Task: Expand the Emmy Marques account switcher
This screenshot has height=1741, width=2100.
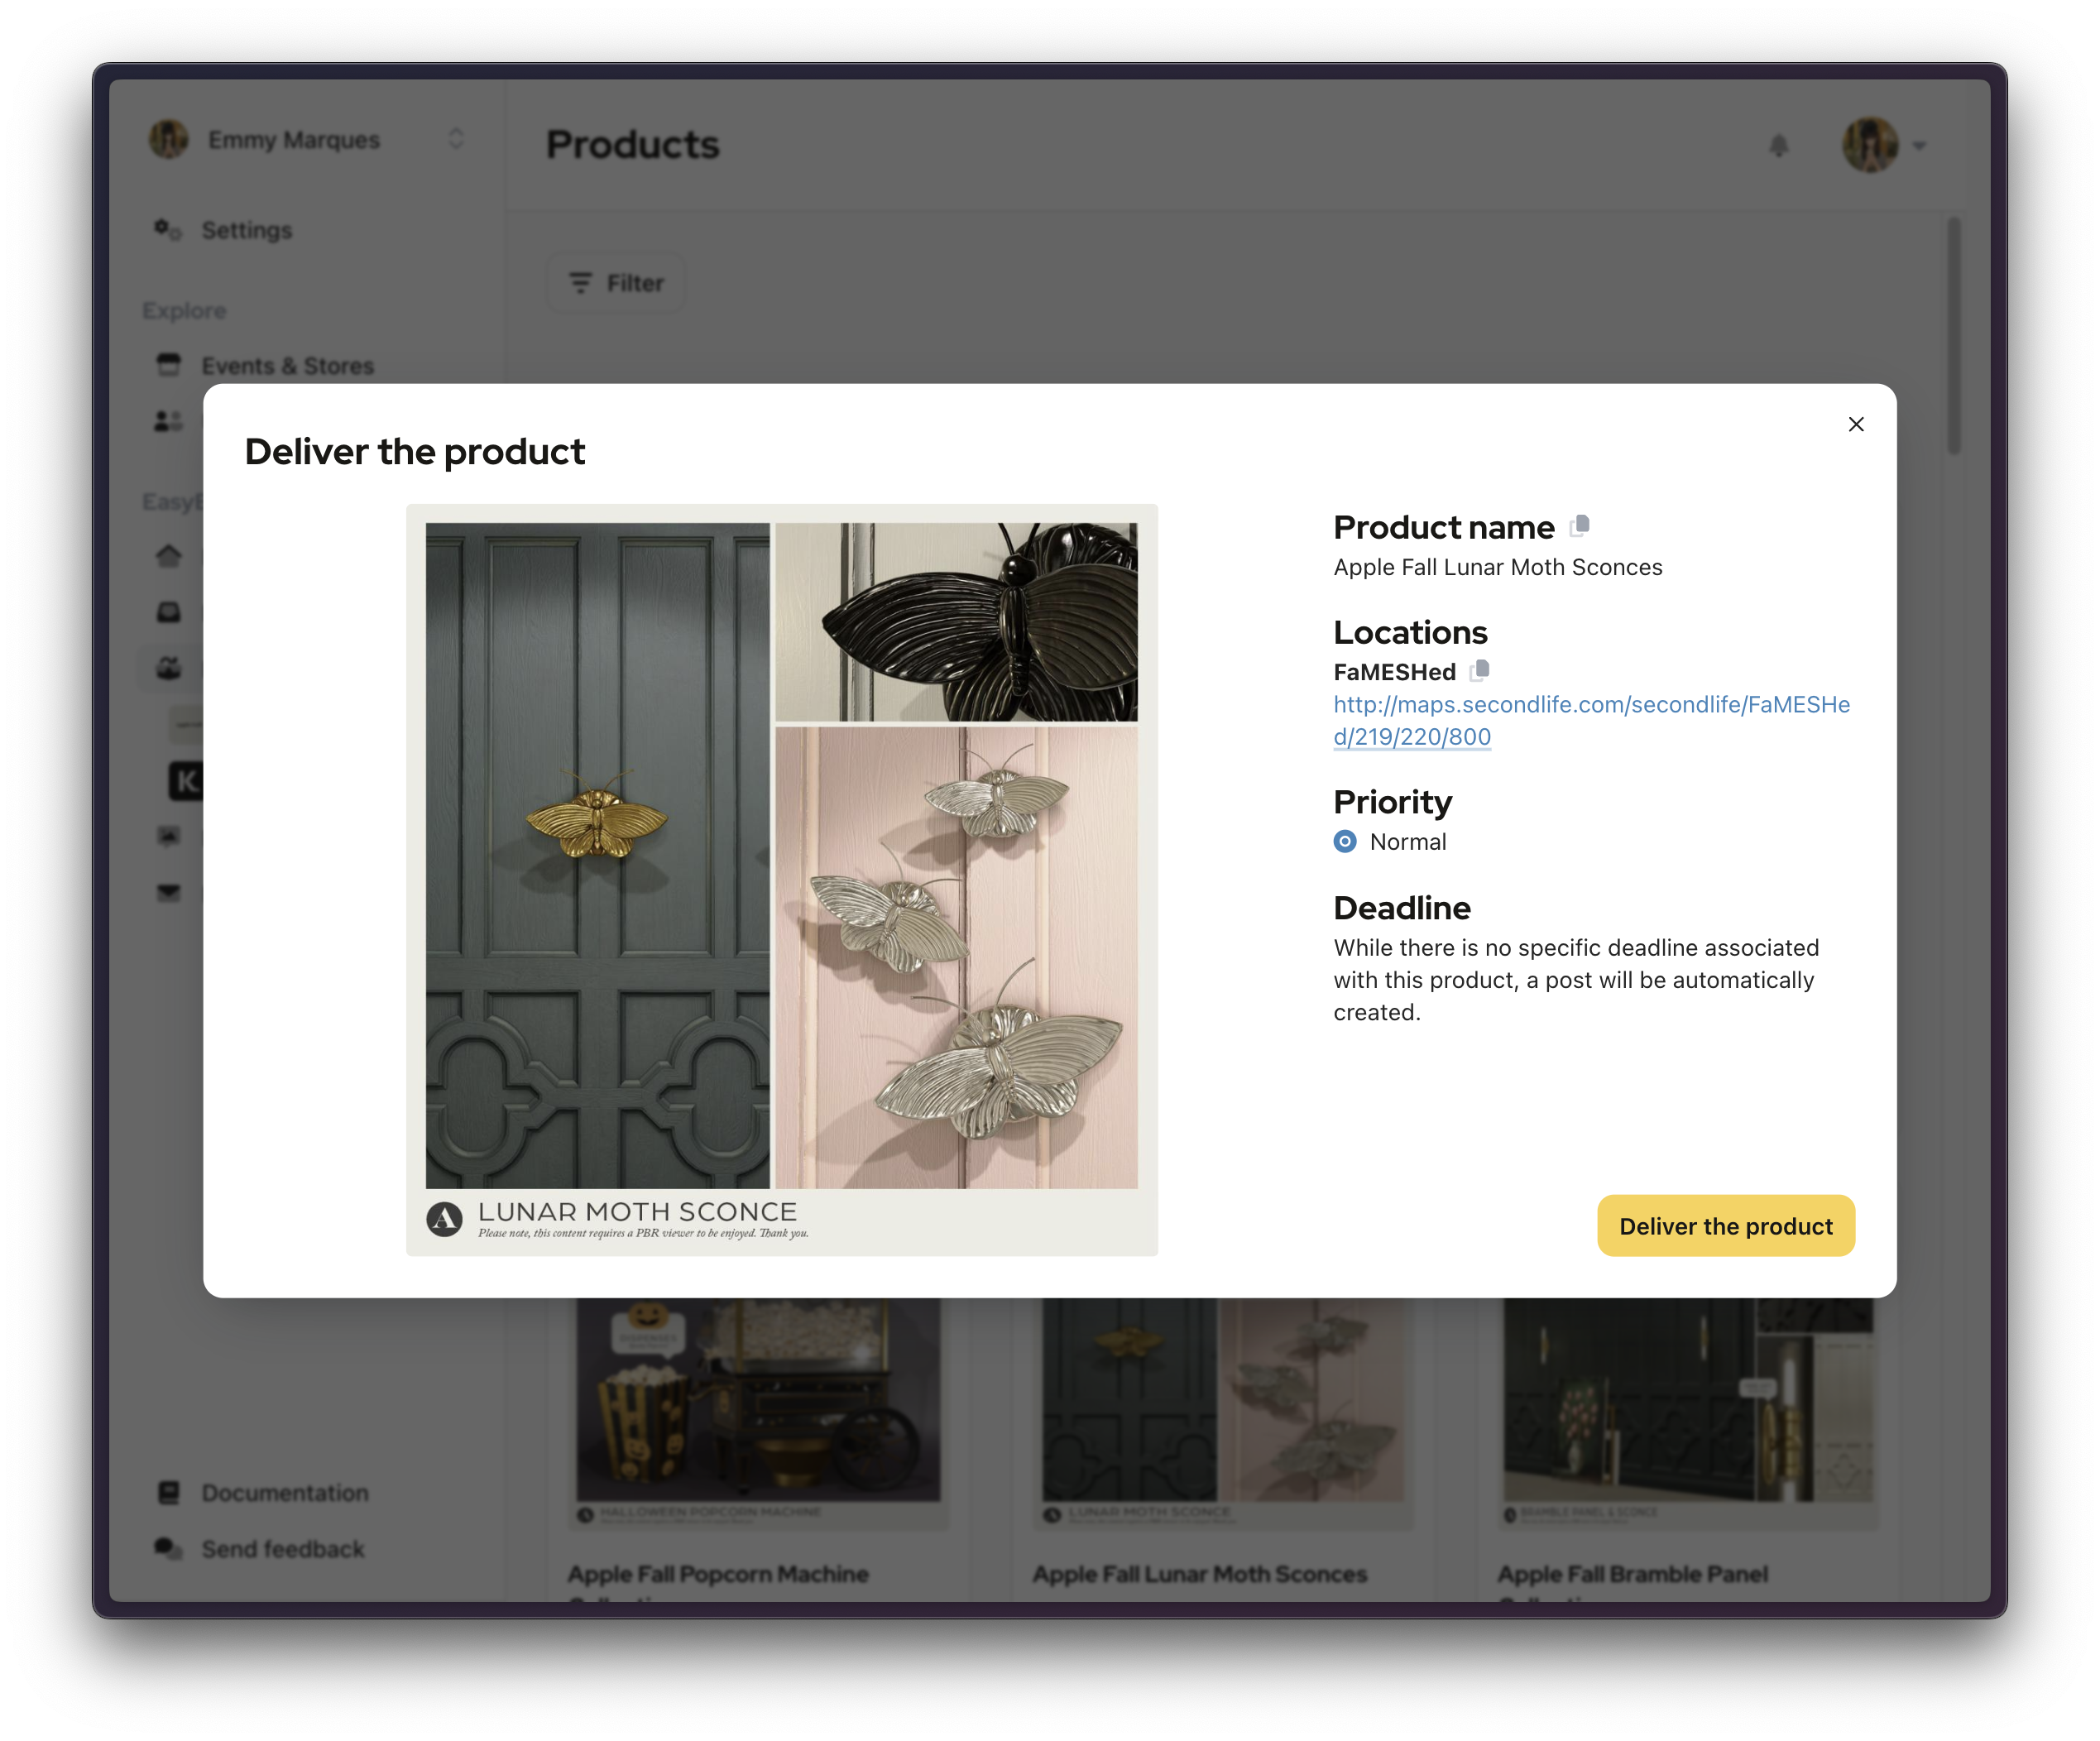Action: tap(456, 139)
